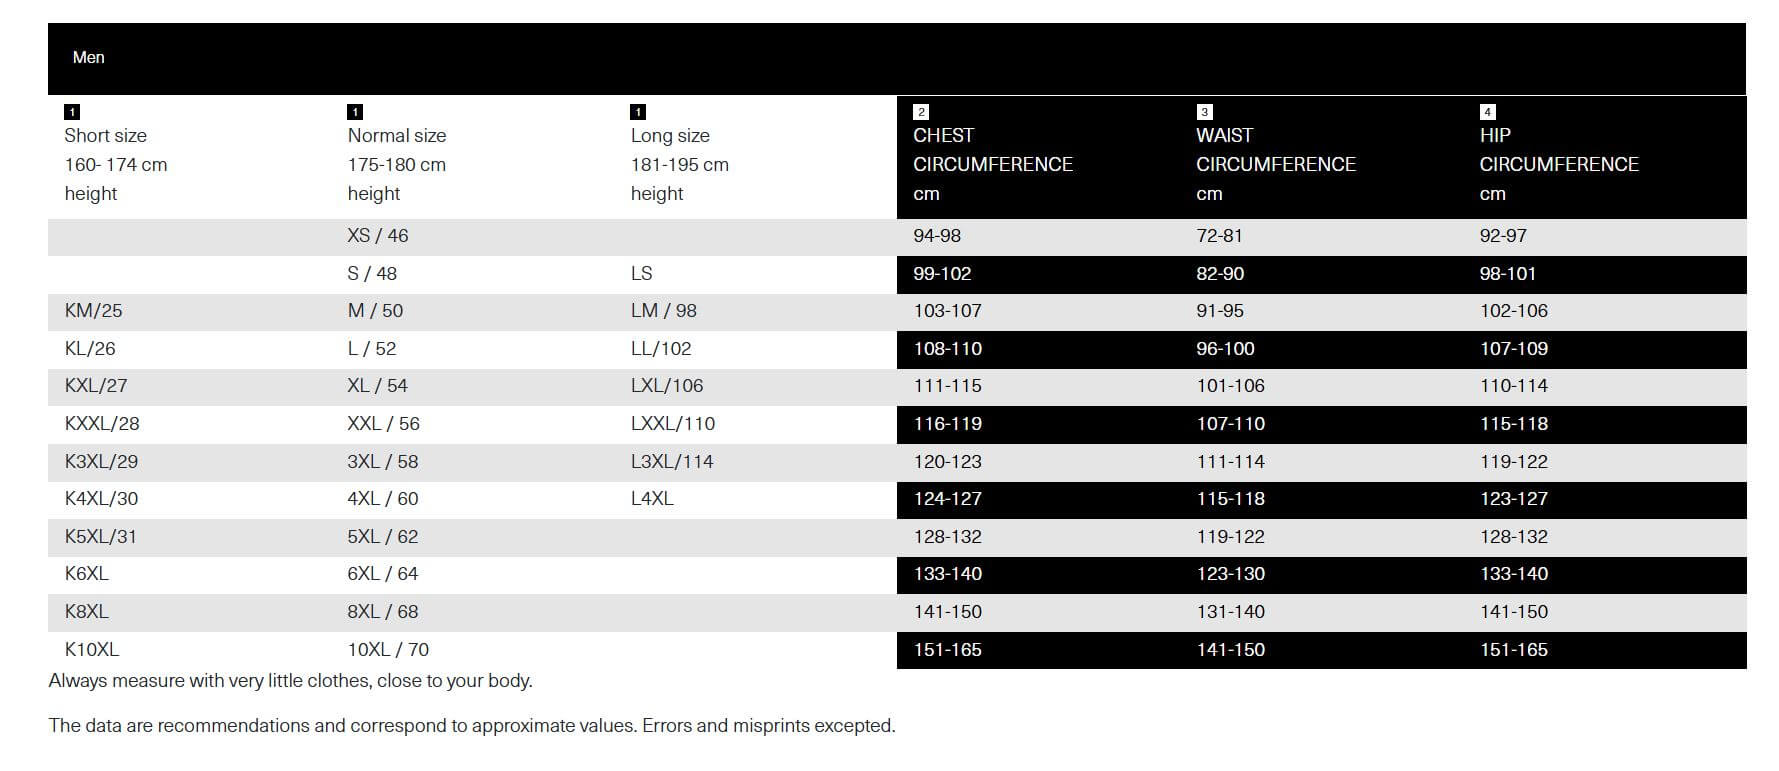The image size is (1779, 771).
Task: Select the Men tab header
Action: [x=89, y=58]
